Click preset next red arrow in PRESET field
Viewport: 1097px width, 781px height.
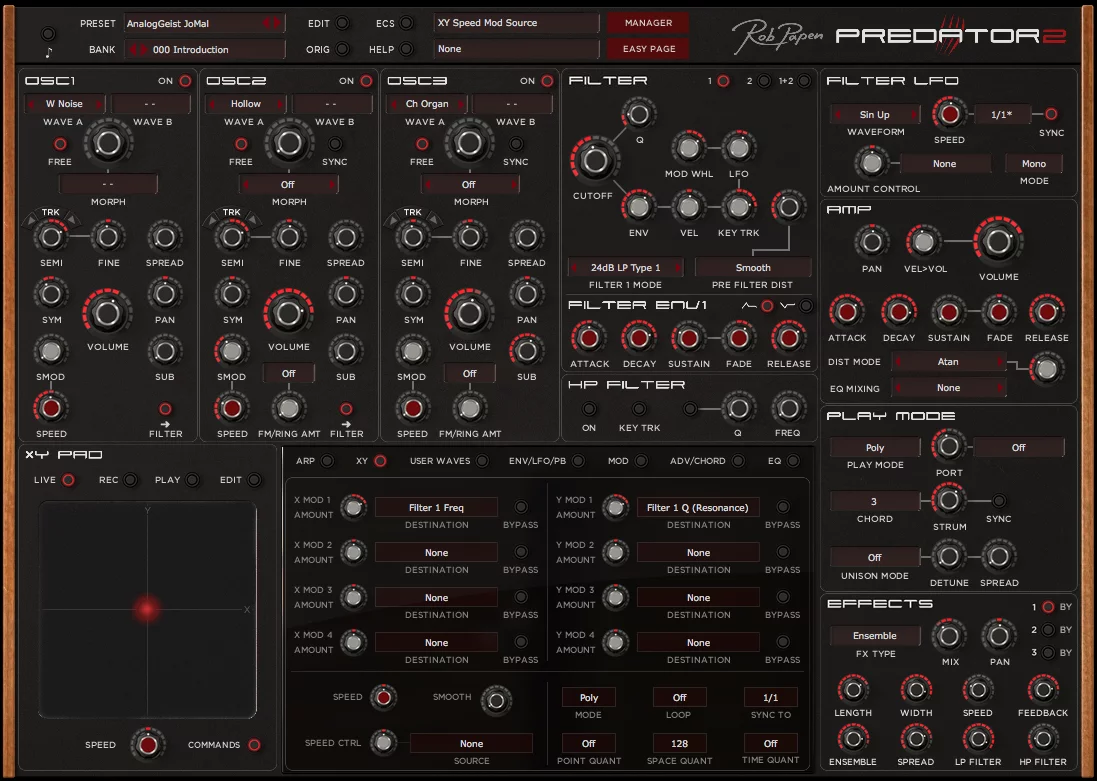pos(276,23)
